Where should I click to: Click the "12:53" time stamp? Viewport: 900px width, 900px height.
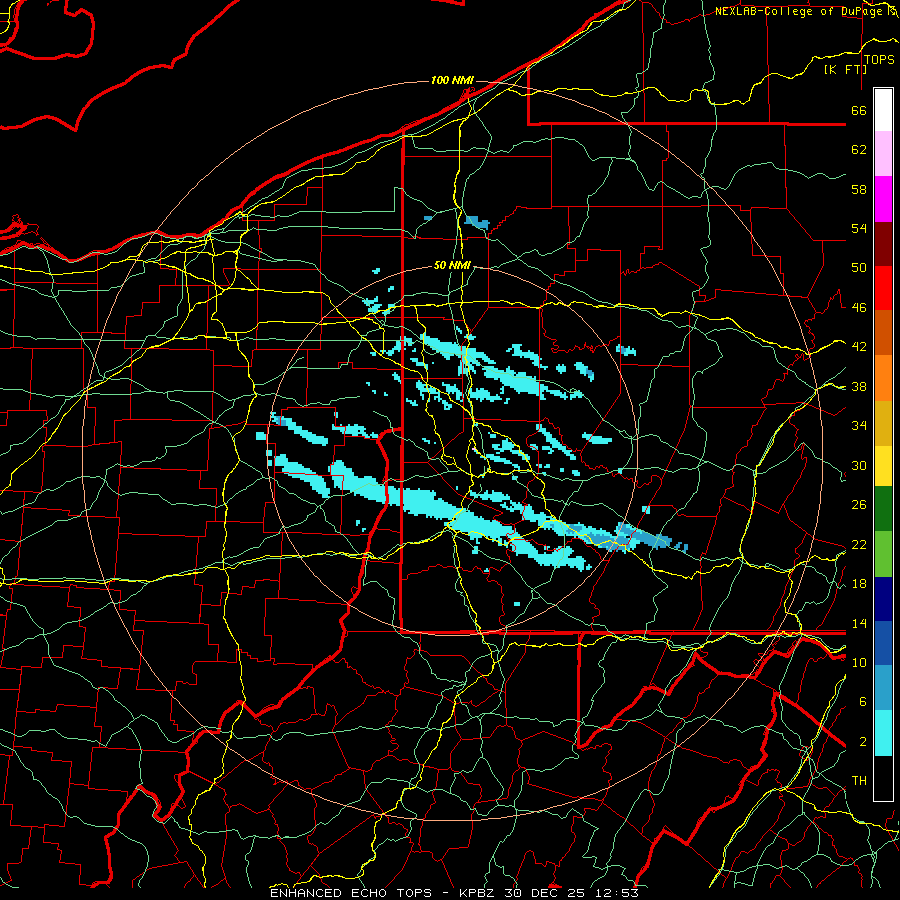pos(615,893)
